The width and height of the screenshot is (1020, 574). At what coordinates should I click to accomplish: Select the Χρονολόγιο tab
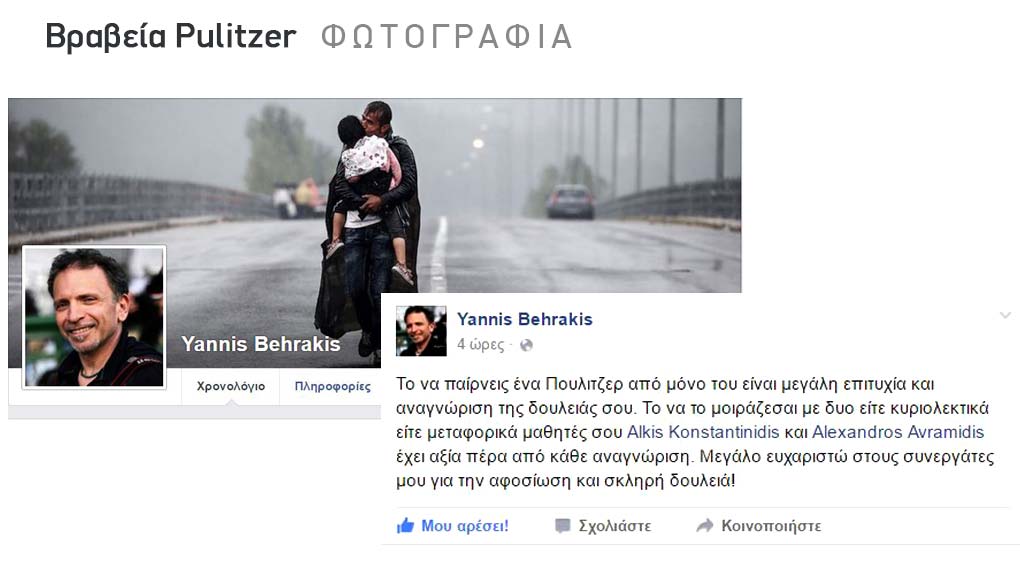[x=231, y=387]
